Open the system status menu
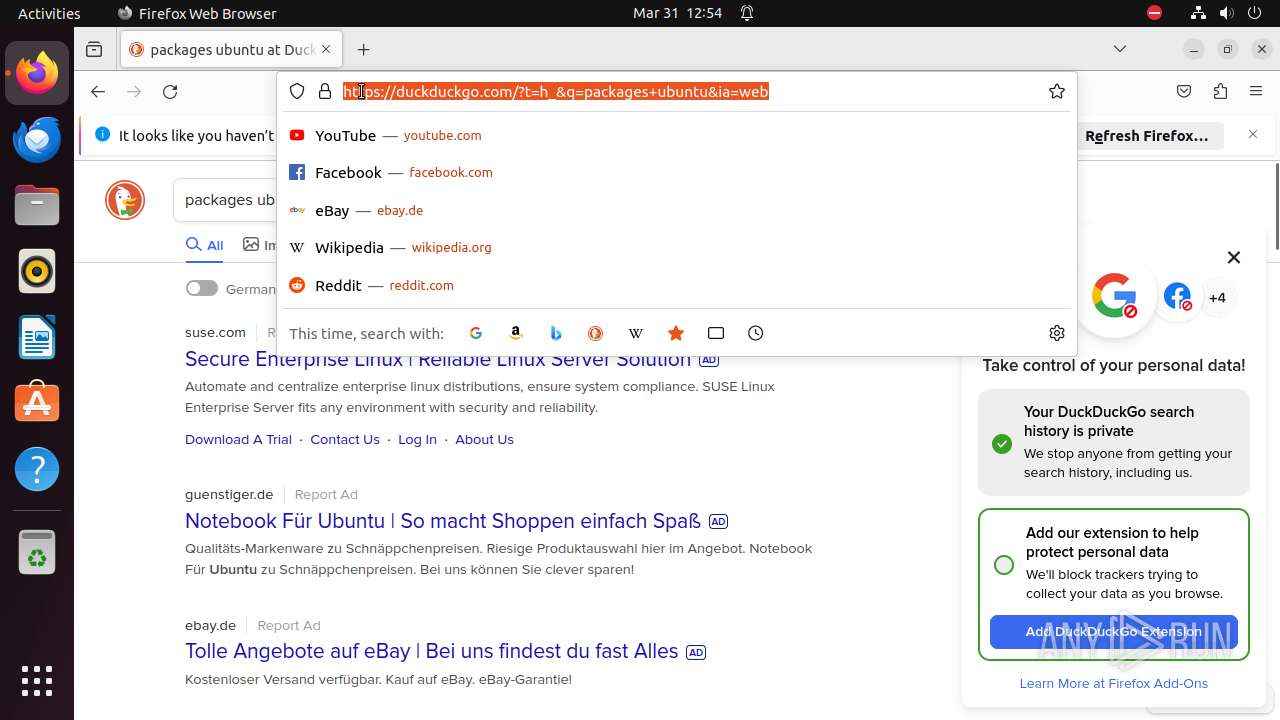1280x720 pixels. pyautogui.click(x=1227, y=13)
